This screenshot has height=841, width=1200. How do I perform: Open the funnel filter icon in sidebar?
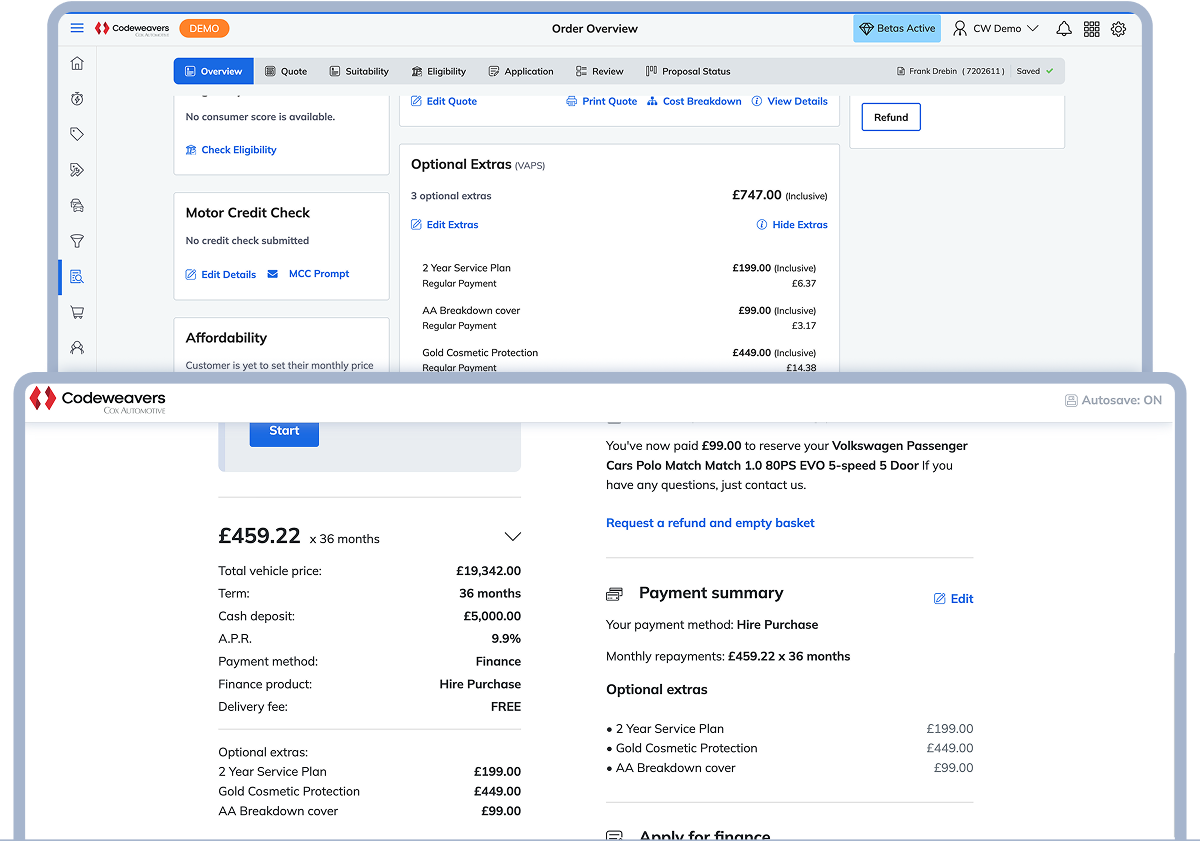[77, 241]
